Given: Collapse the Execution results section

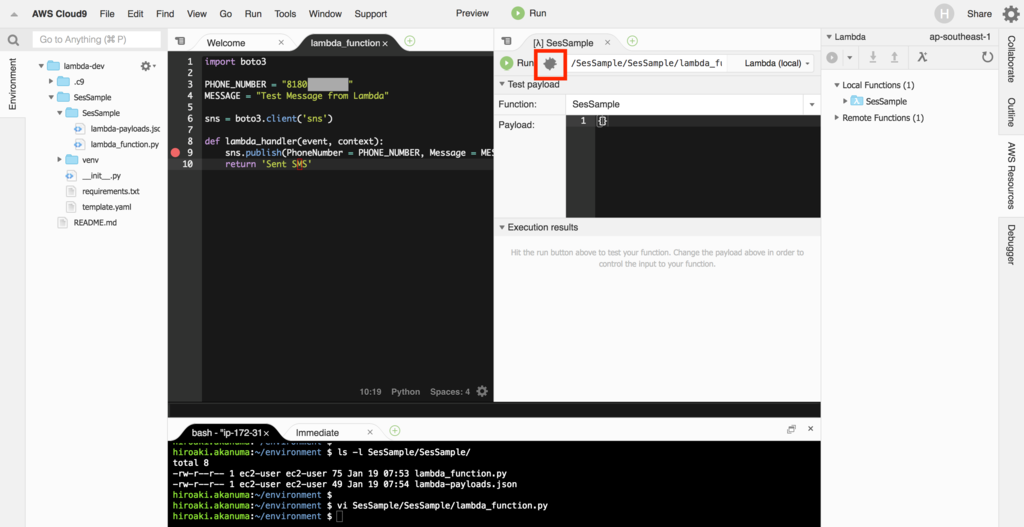Looking at the screenshot, I should coord(502,227).
